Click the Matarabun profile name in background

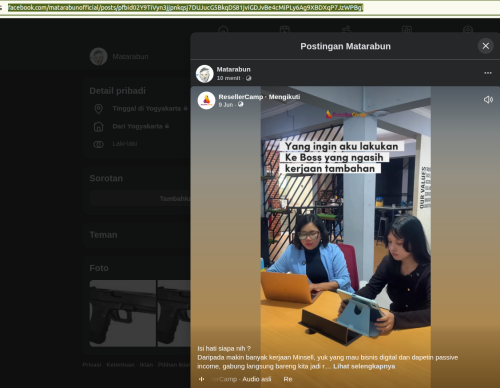tap(130, 57)
